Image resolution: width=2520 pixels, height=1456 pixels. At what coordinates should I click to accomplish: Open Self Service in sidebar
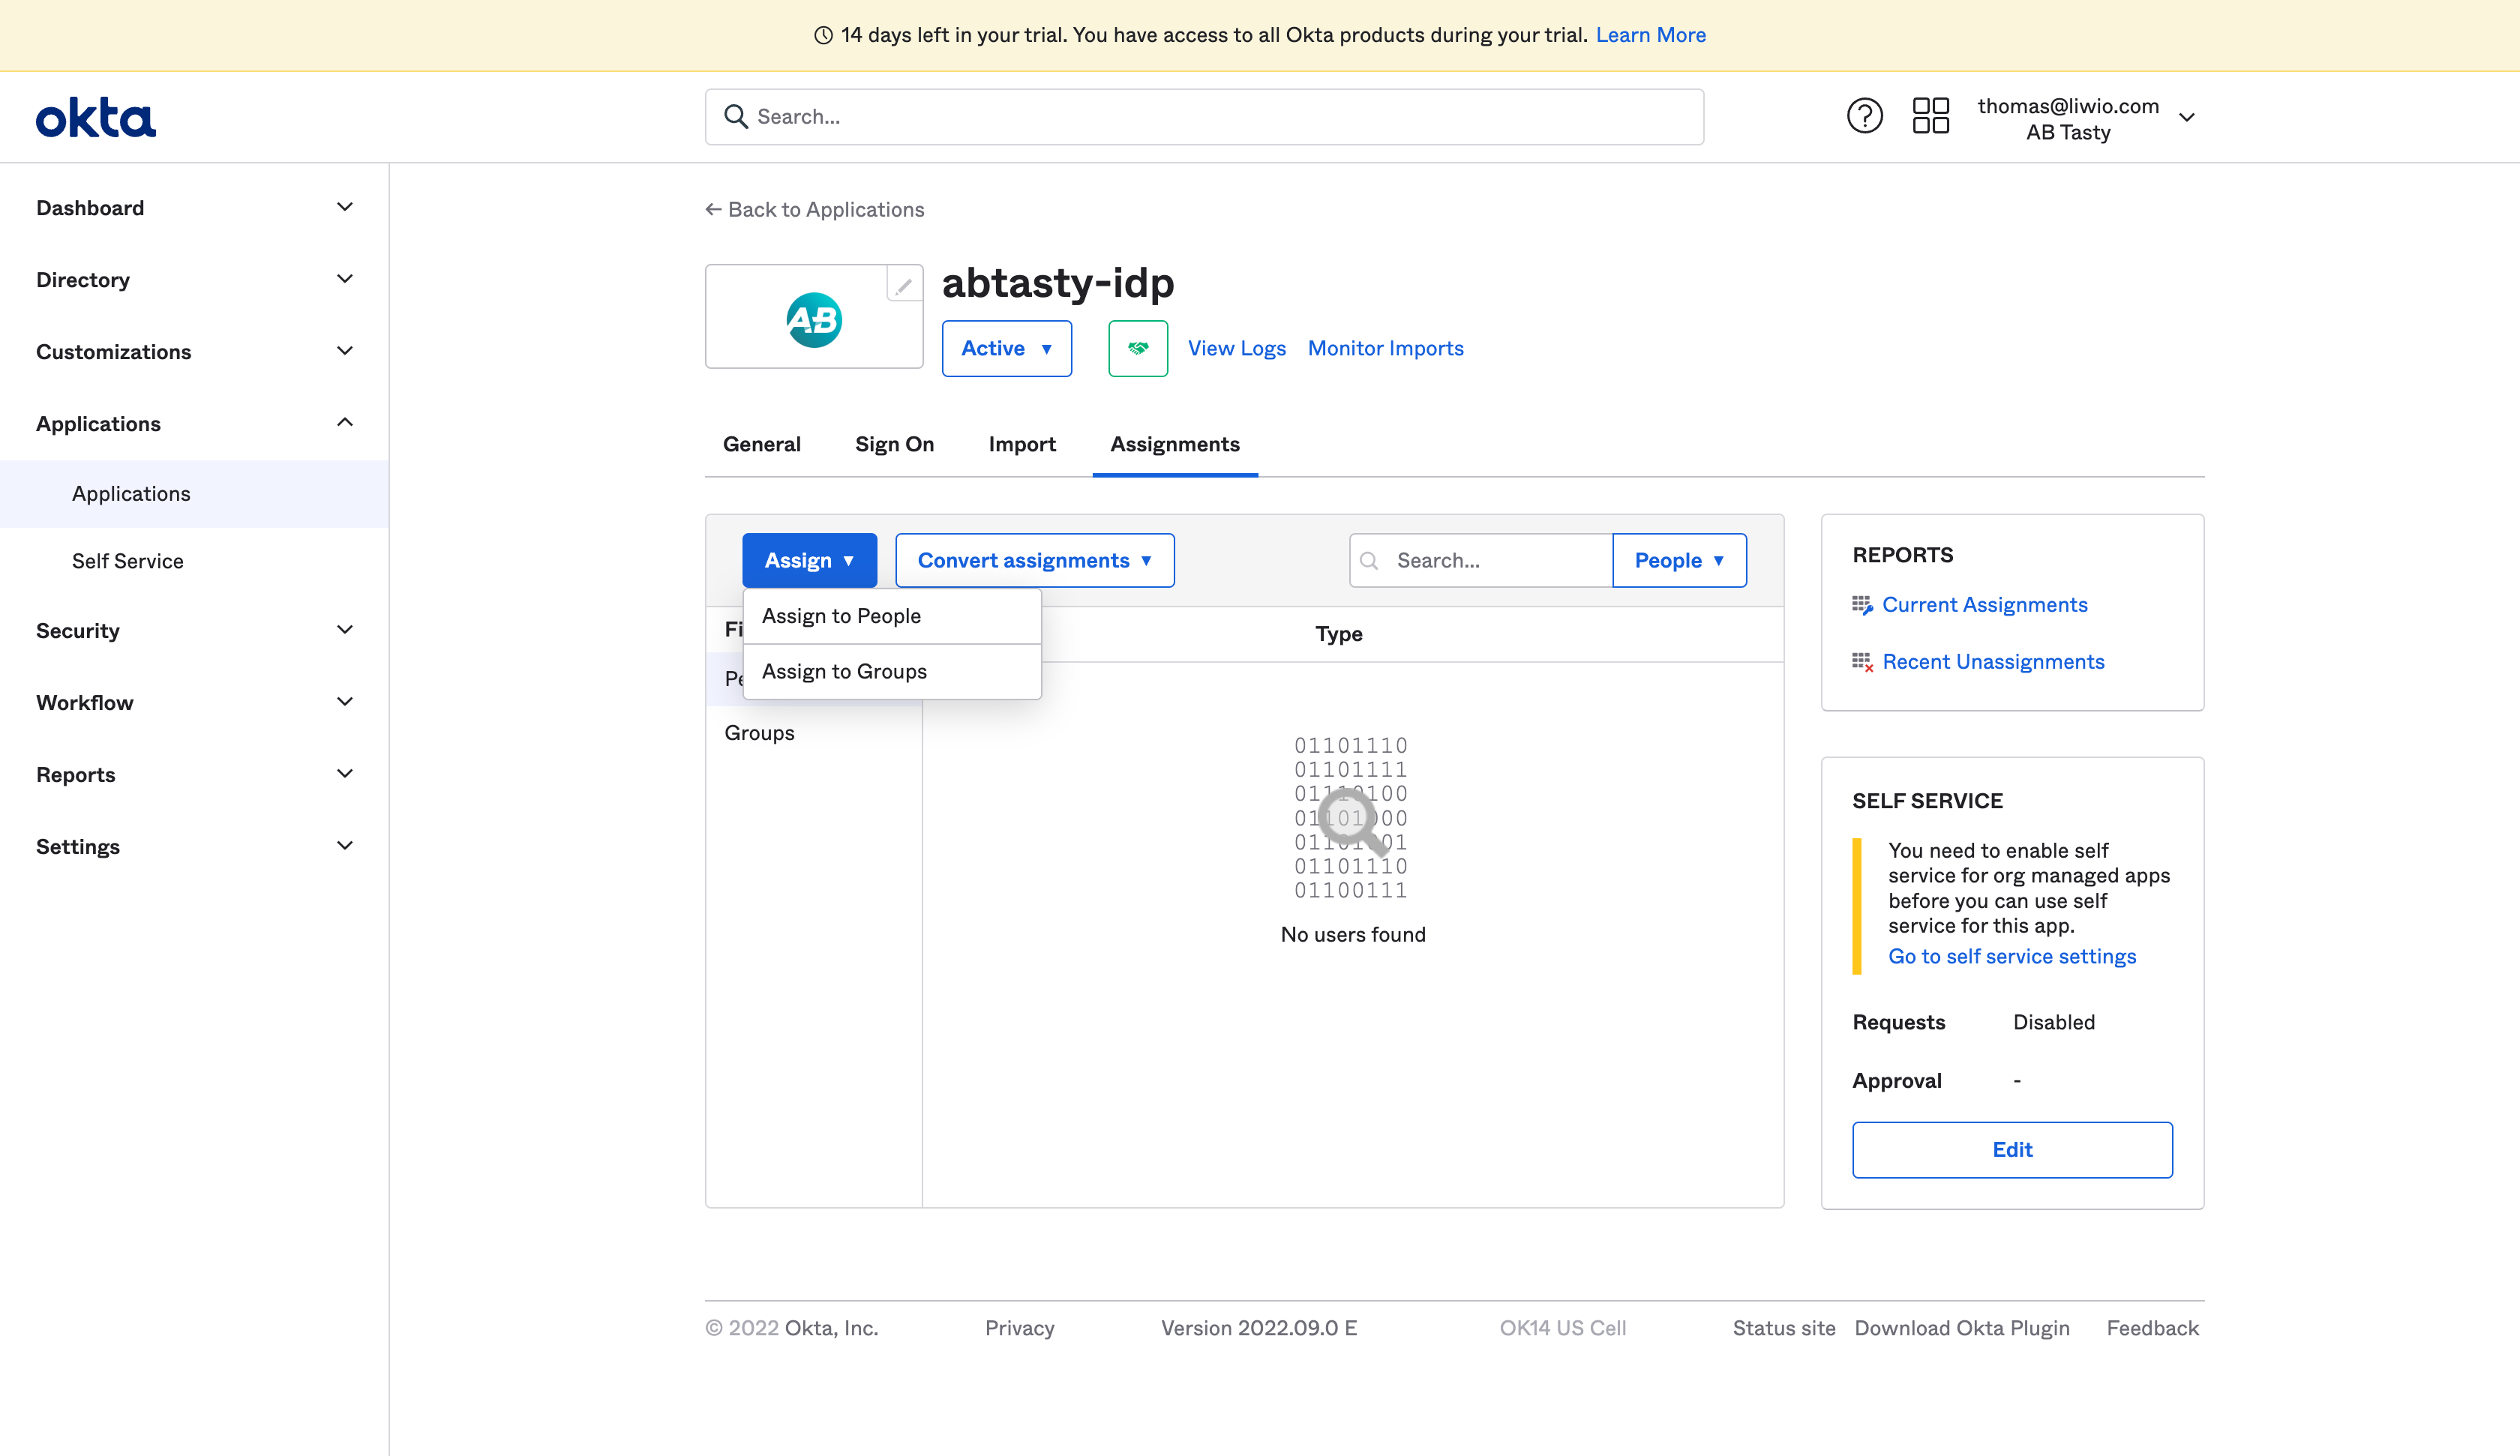194,561
